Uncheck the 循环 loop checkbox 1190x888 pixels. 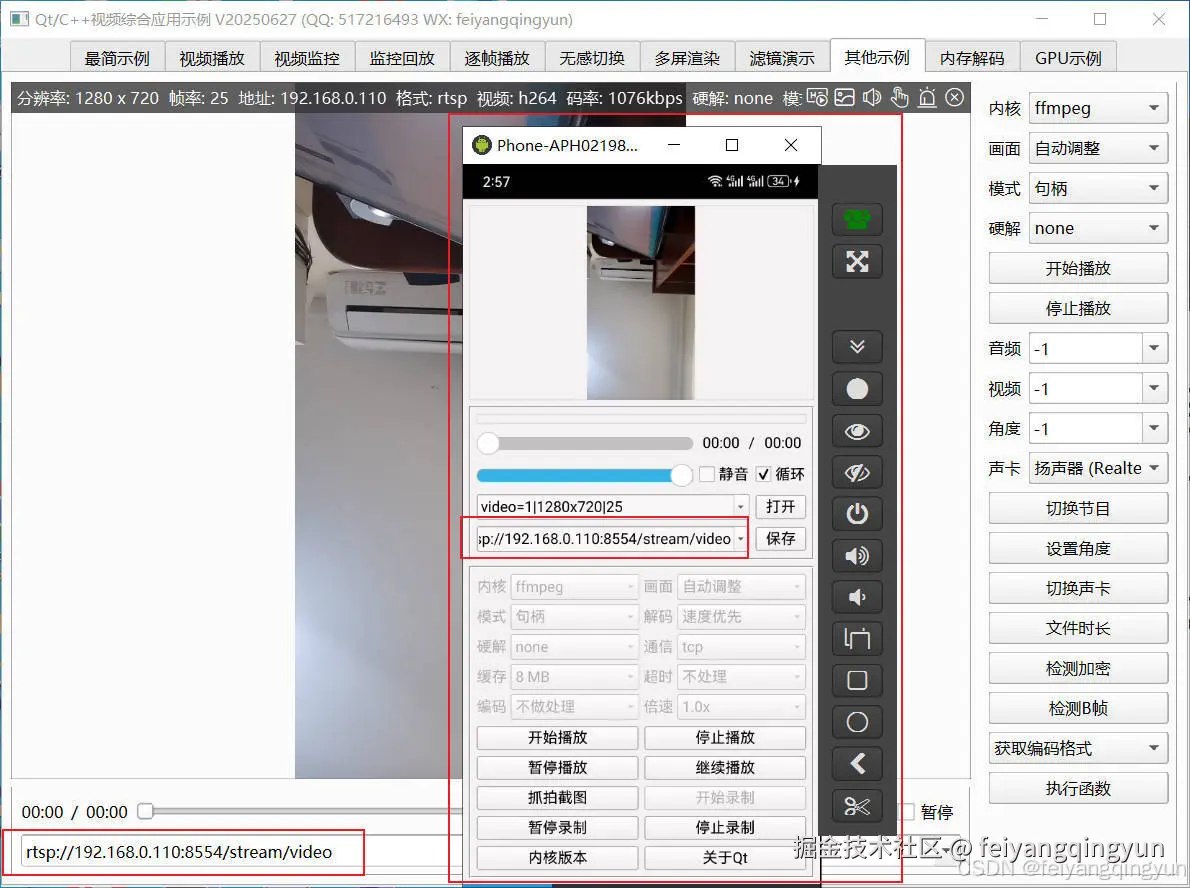point(765,475)
